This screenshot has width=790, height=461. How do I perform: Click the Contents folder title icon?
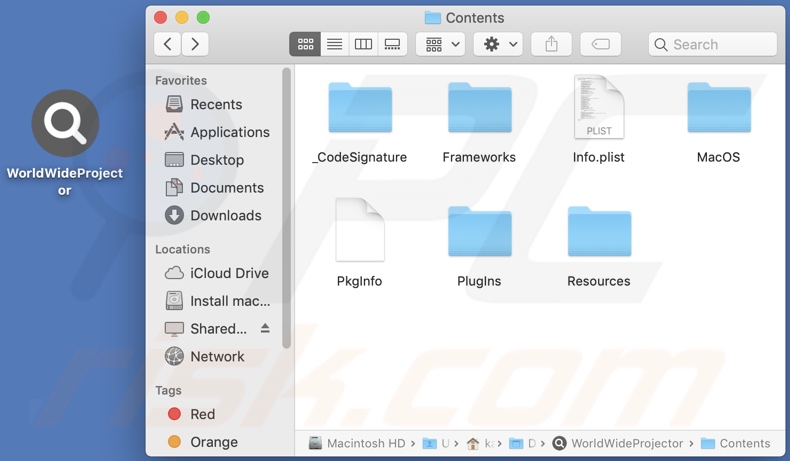432,18
